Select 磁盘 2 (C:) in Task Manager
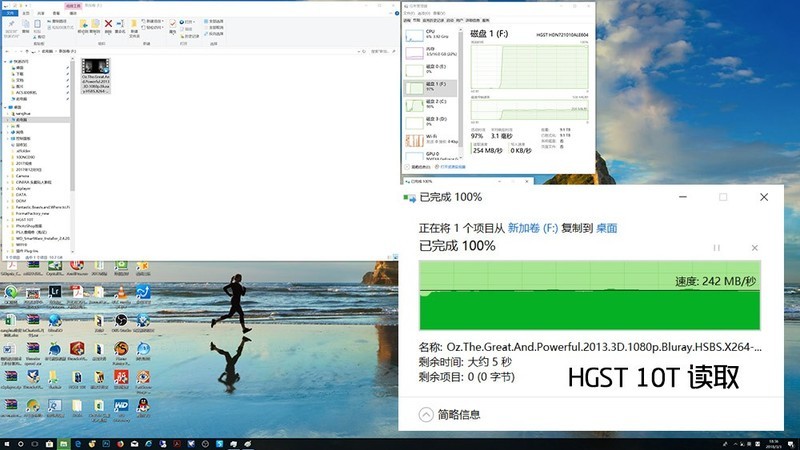Screen dimensions: 800x450 coord(431,106)
